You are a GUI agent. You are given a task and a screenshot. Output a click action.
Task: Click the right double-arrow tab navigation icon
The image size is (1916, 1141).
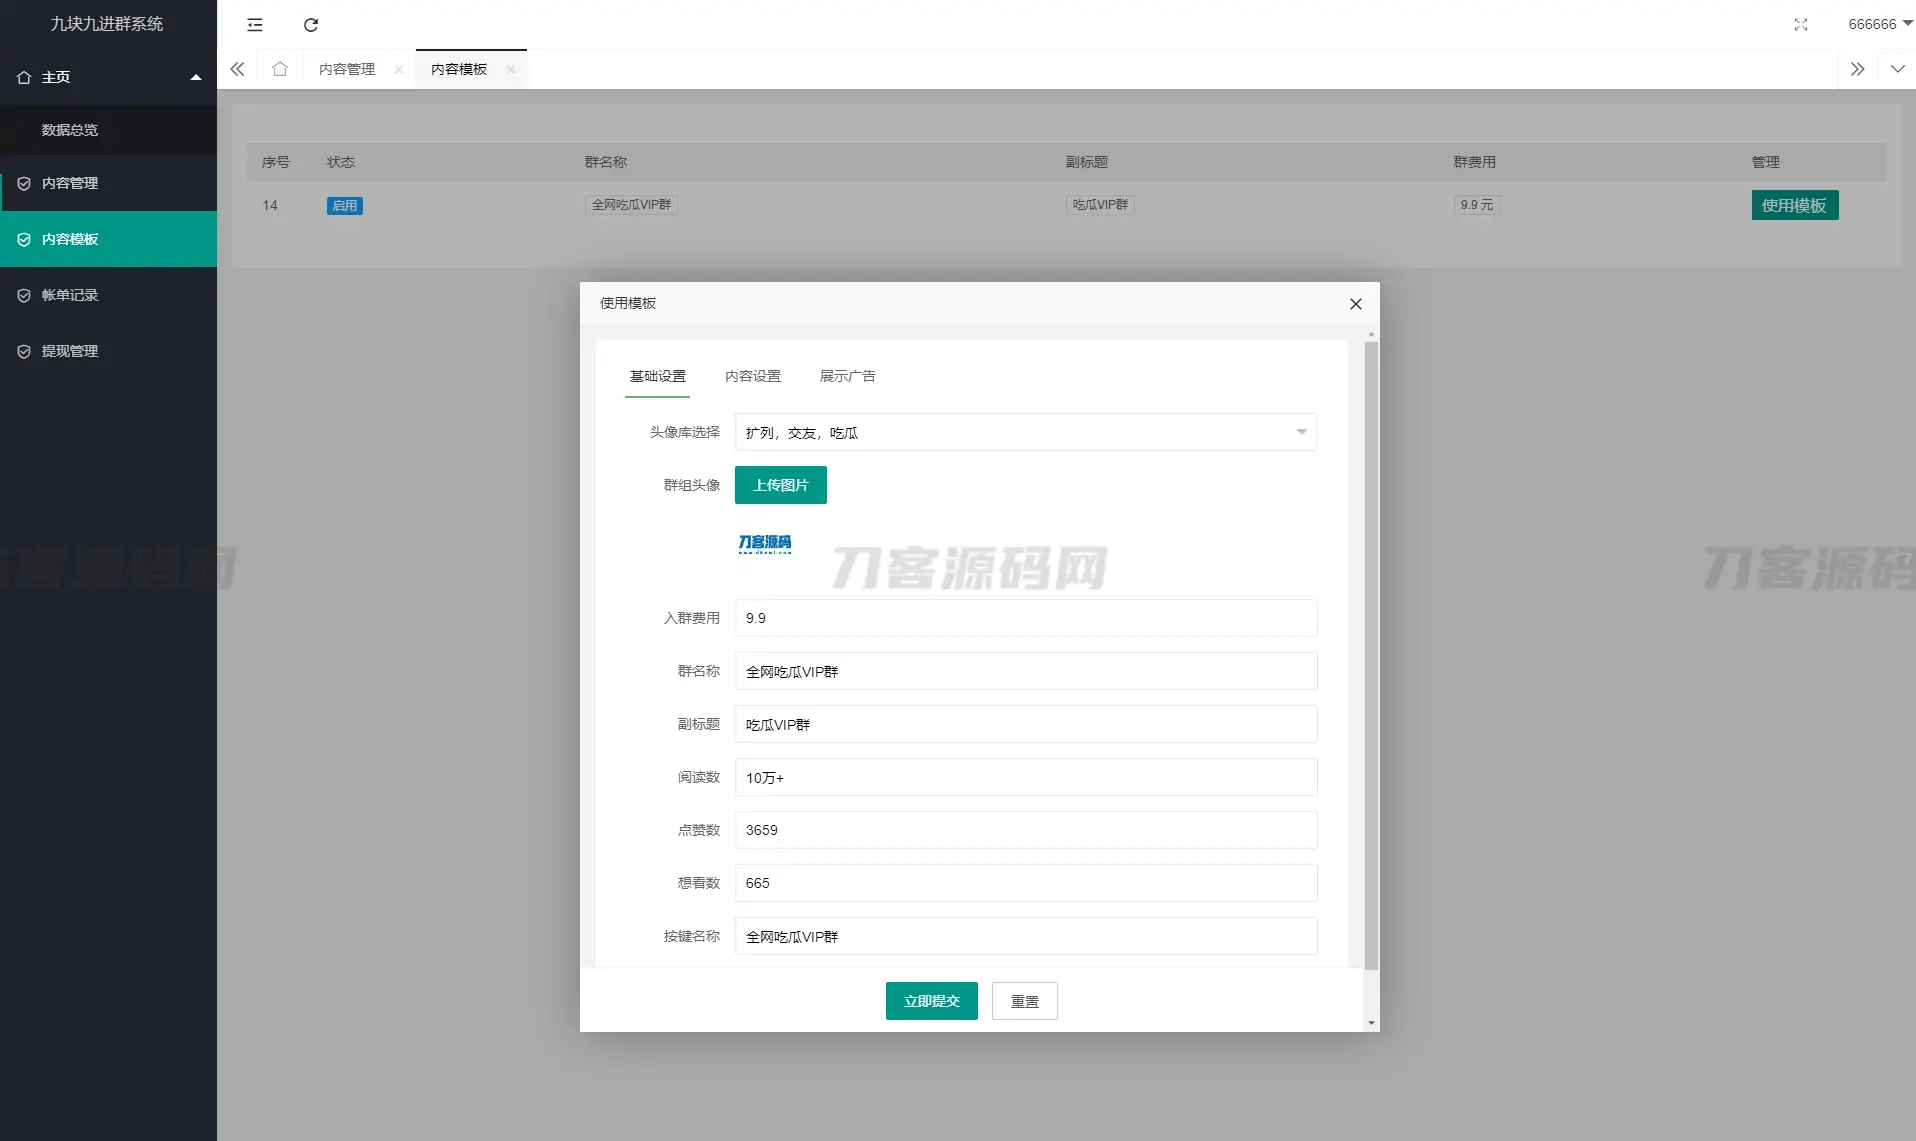click(1858, 68)
